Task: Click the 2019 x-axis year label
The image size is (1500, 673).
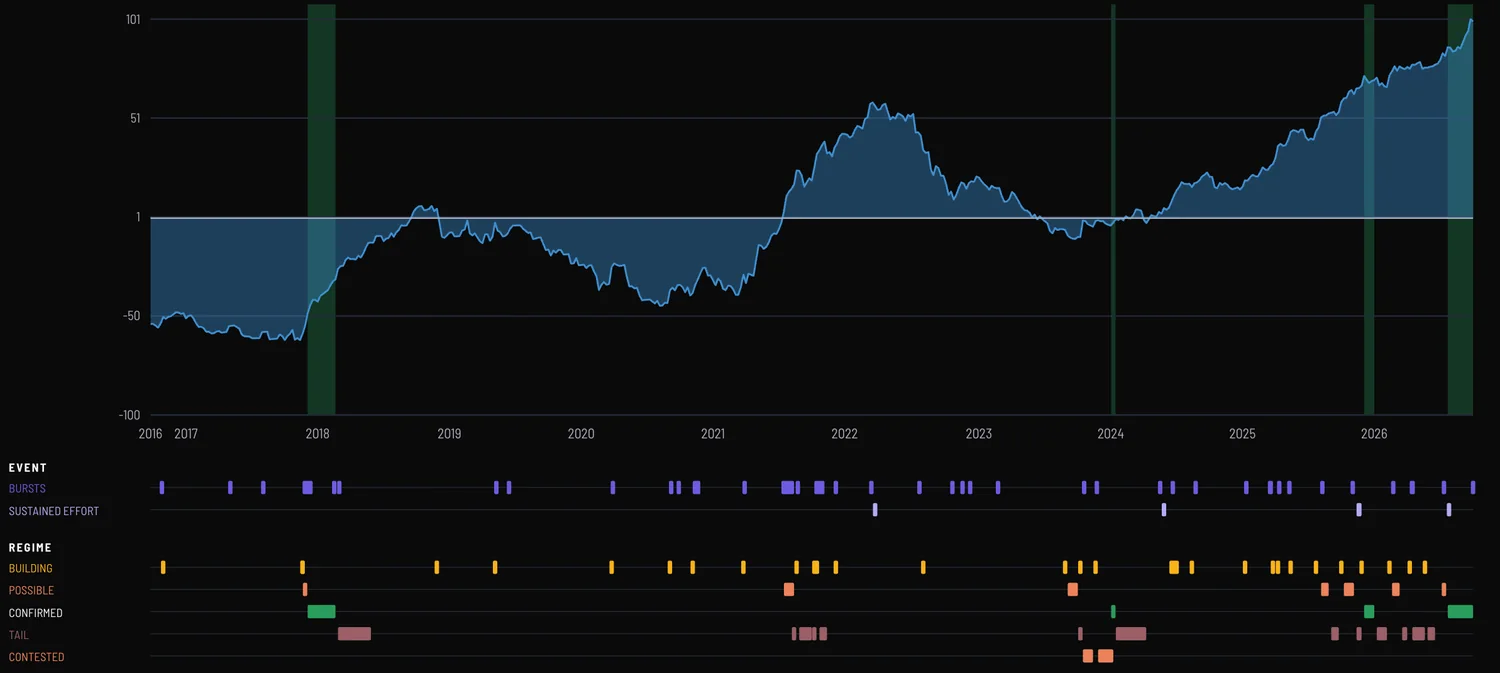Action: (x=450, y=434)
